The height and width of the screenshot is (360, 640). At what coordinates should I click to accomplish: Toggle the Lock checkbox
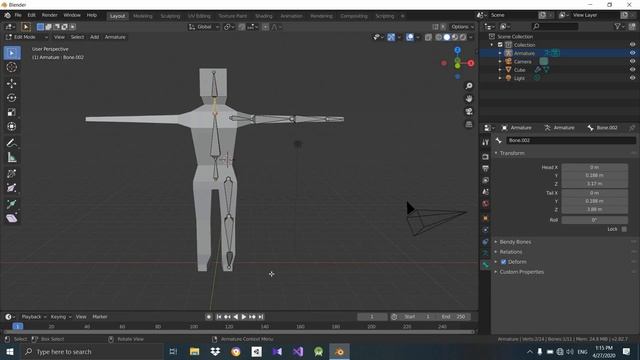pos(624,229)
